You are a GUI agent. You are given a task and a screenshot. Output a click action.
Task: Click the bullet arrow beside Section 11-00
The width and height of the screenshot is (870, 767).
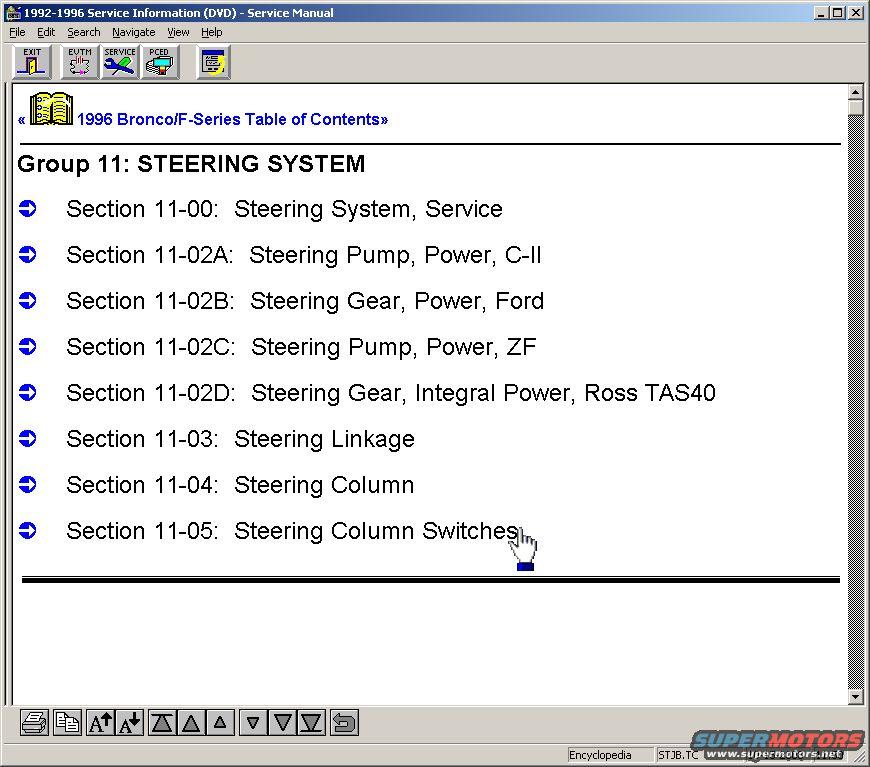pyautogui.click(x=28, y=208)
